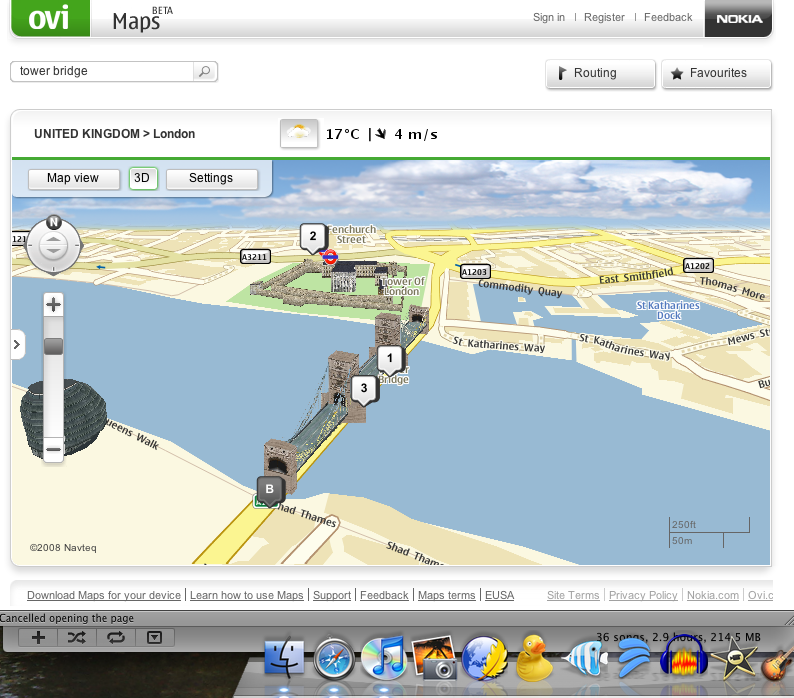Expand the side panel arrow
The height and width of the screenshot is (698, 794).
click(x=17, y=344)
